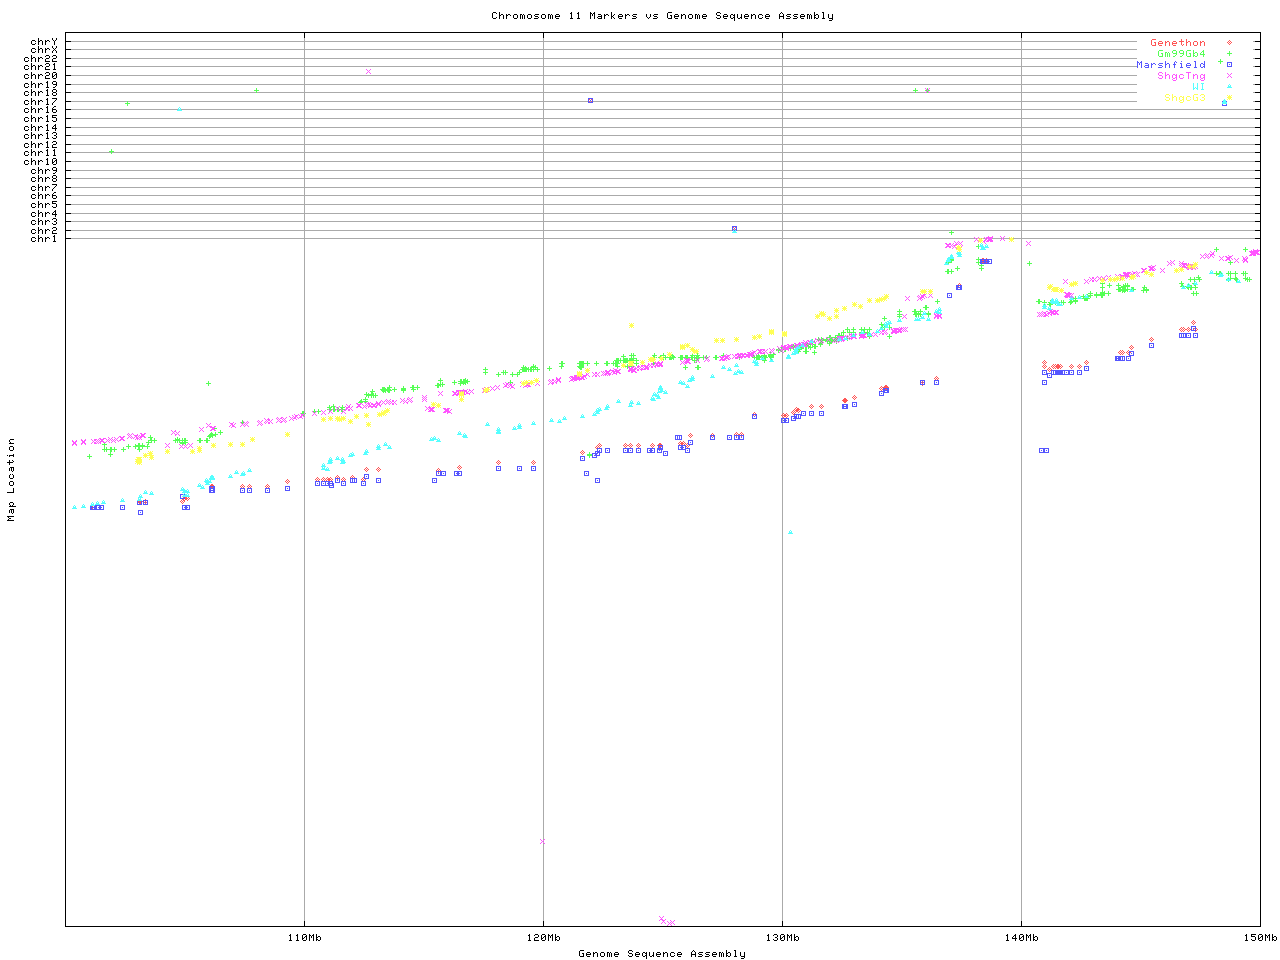Click the chr1 label on the y-axis
The height and width of the screenshot is (960, 1280).
(x=44, y=238)
